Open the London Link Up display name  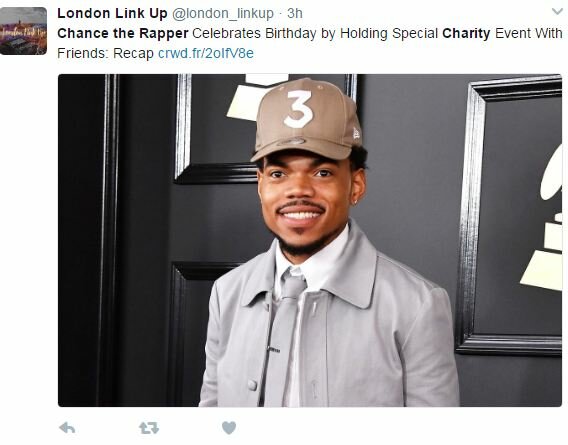(112, 13)
